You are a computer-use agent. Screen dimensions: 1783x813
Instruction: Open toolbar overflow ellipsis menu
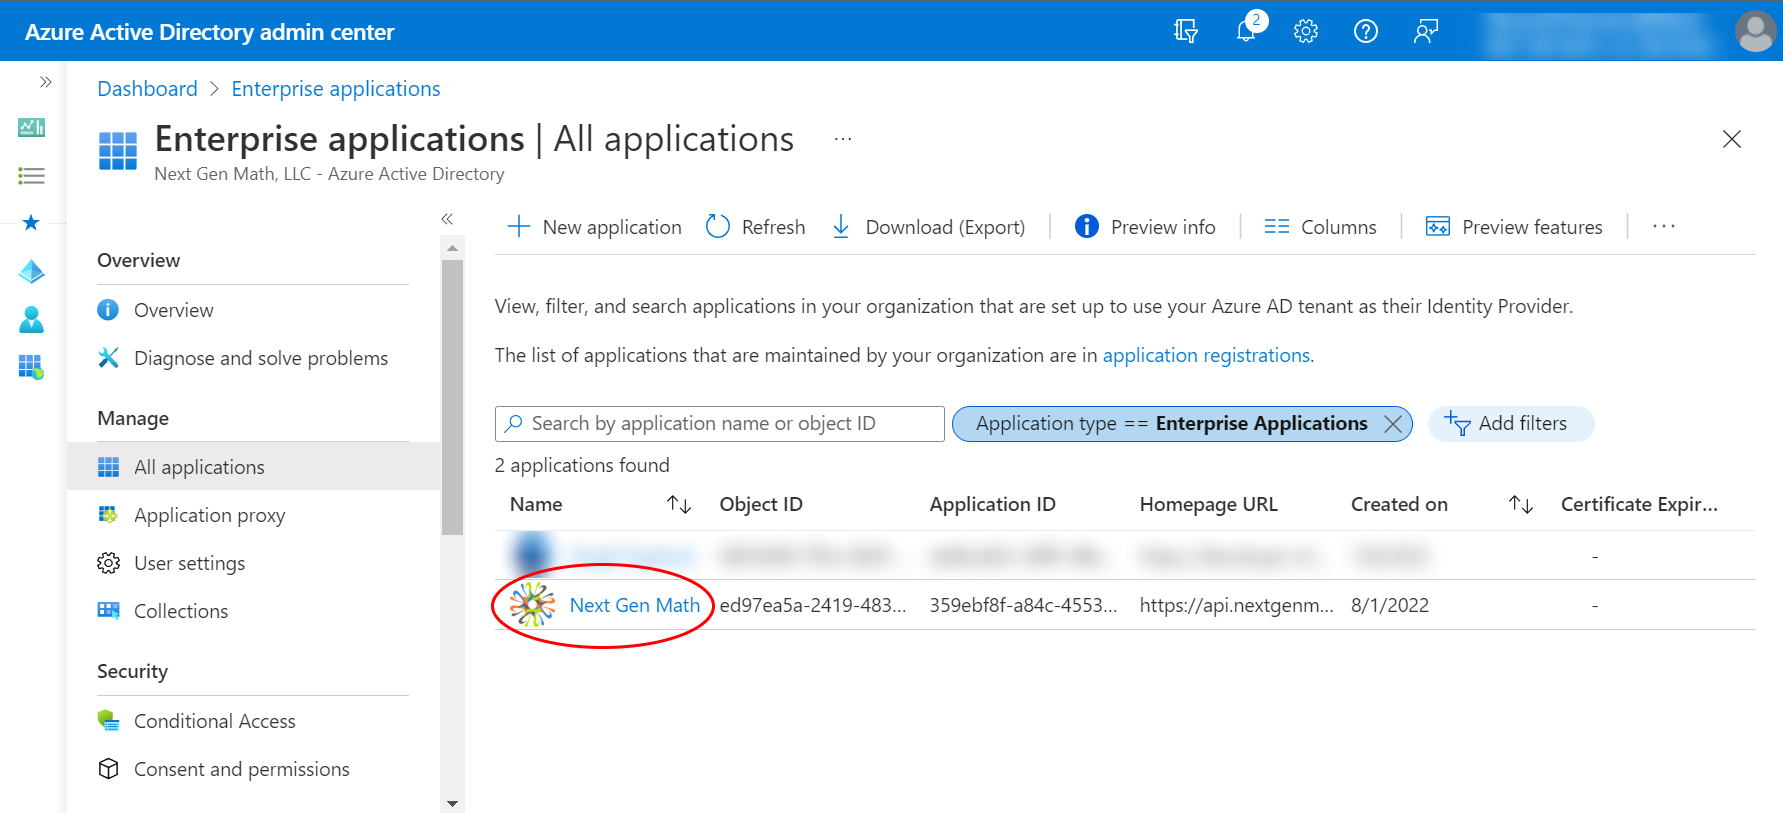[x=1664, y=227]
